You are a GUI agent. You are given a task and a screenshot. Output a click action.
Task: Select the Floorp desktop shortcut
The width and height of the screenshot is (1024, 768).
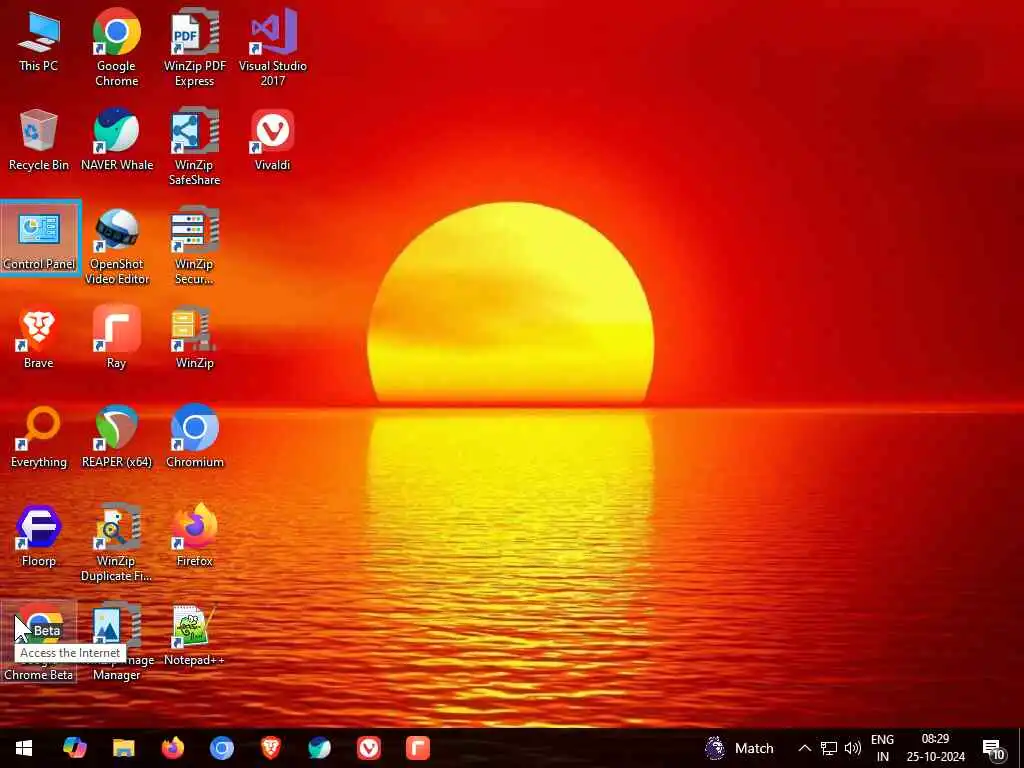tap(39, 536)
